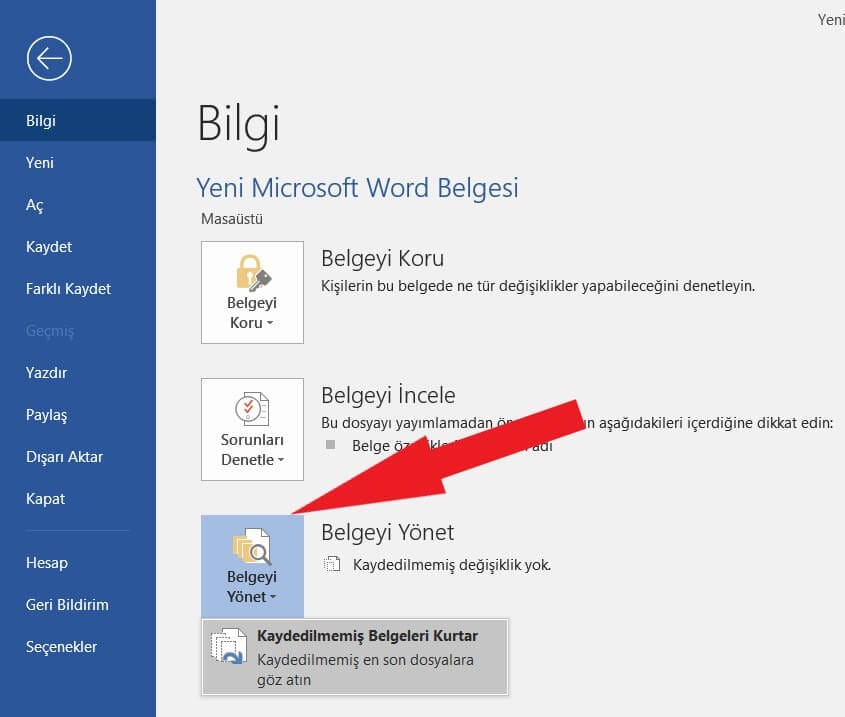Expand the Belgeyi Koru dropdown arrow
Viewport: 845px width, 717px height.
coord(271,324)
